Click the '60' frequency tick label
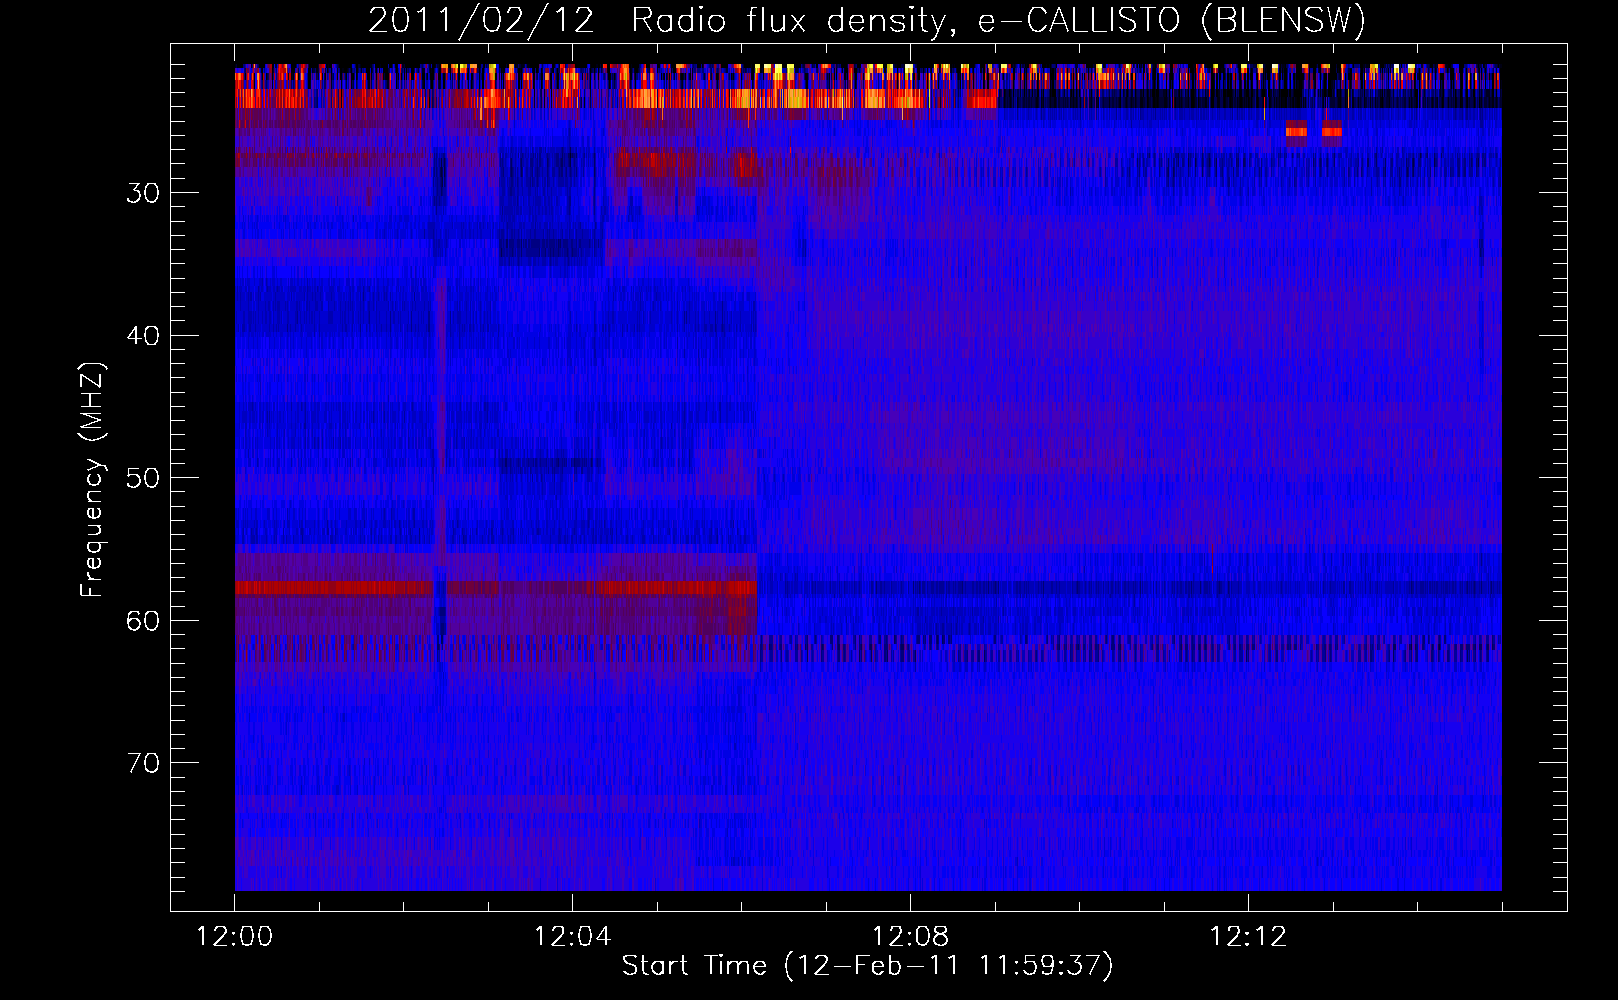This screenshot has width=1618, height=1000. 143,621
